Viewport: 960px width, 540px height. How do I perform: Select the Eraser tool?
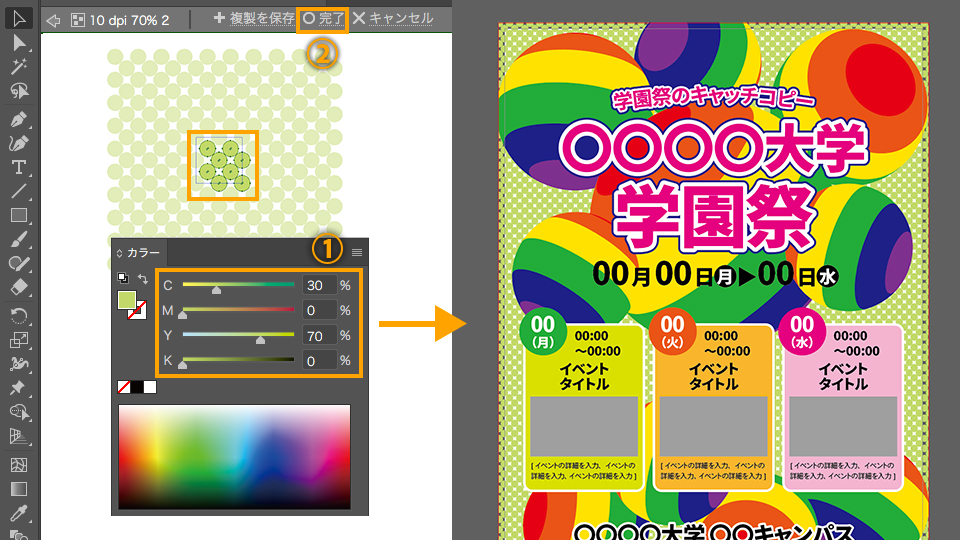pyautogui.click(x=19, y=287)
